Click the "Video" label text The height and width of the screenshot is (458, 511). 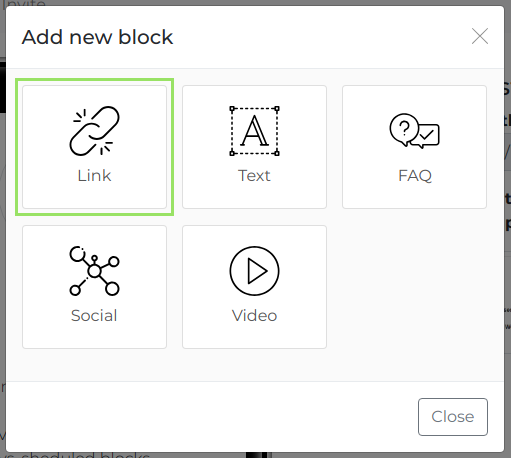pyautogui.click(x=254, y=316)
